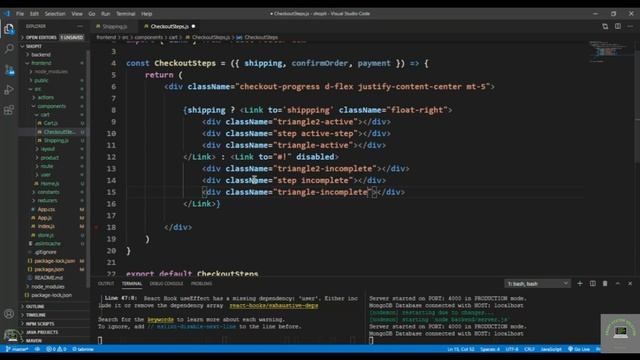Split the editor to the right

click(618, 27)
